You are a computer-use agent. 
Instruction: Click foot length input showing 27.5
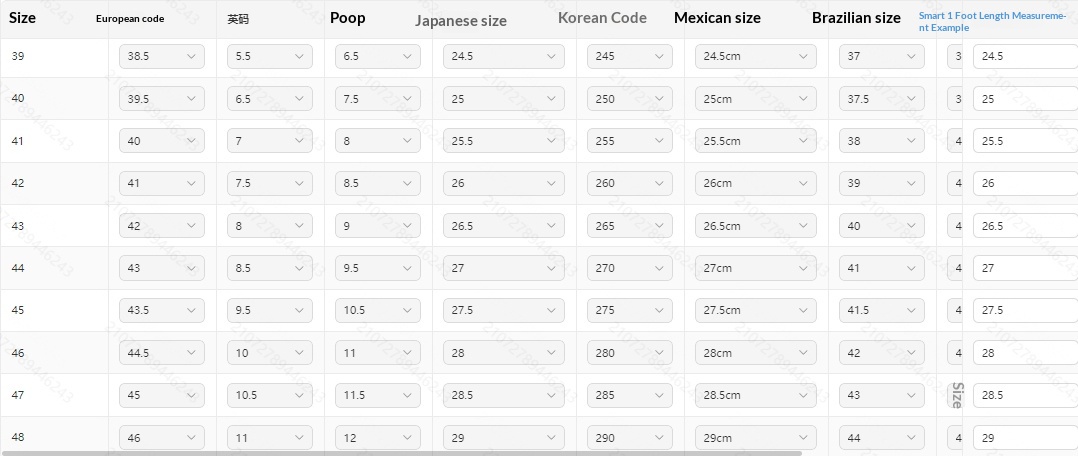1024,310
